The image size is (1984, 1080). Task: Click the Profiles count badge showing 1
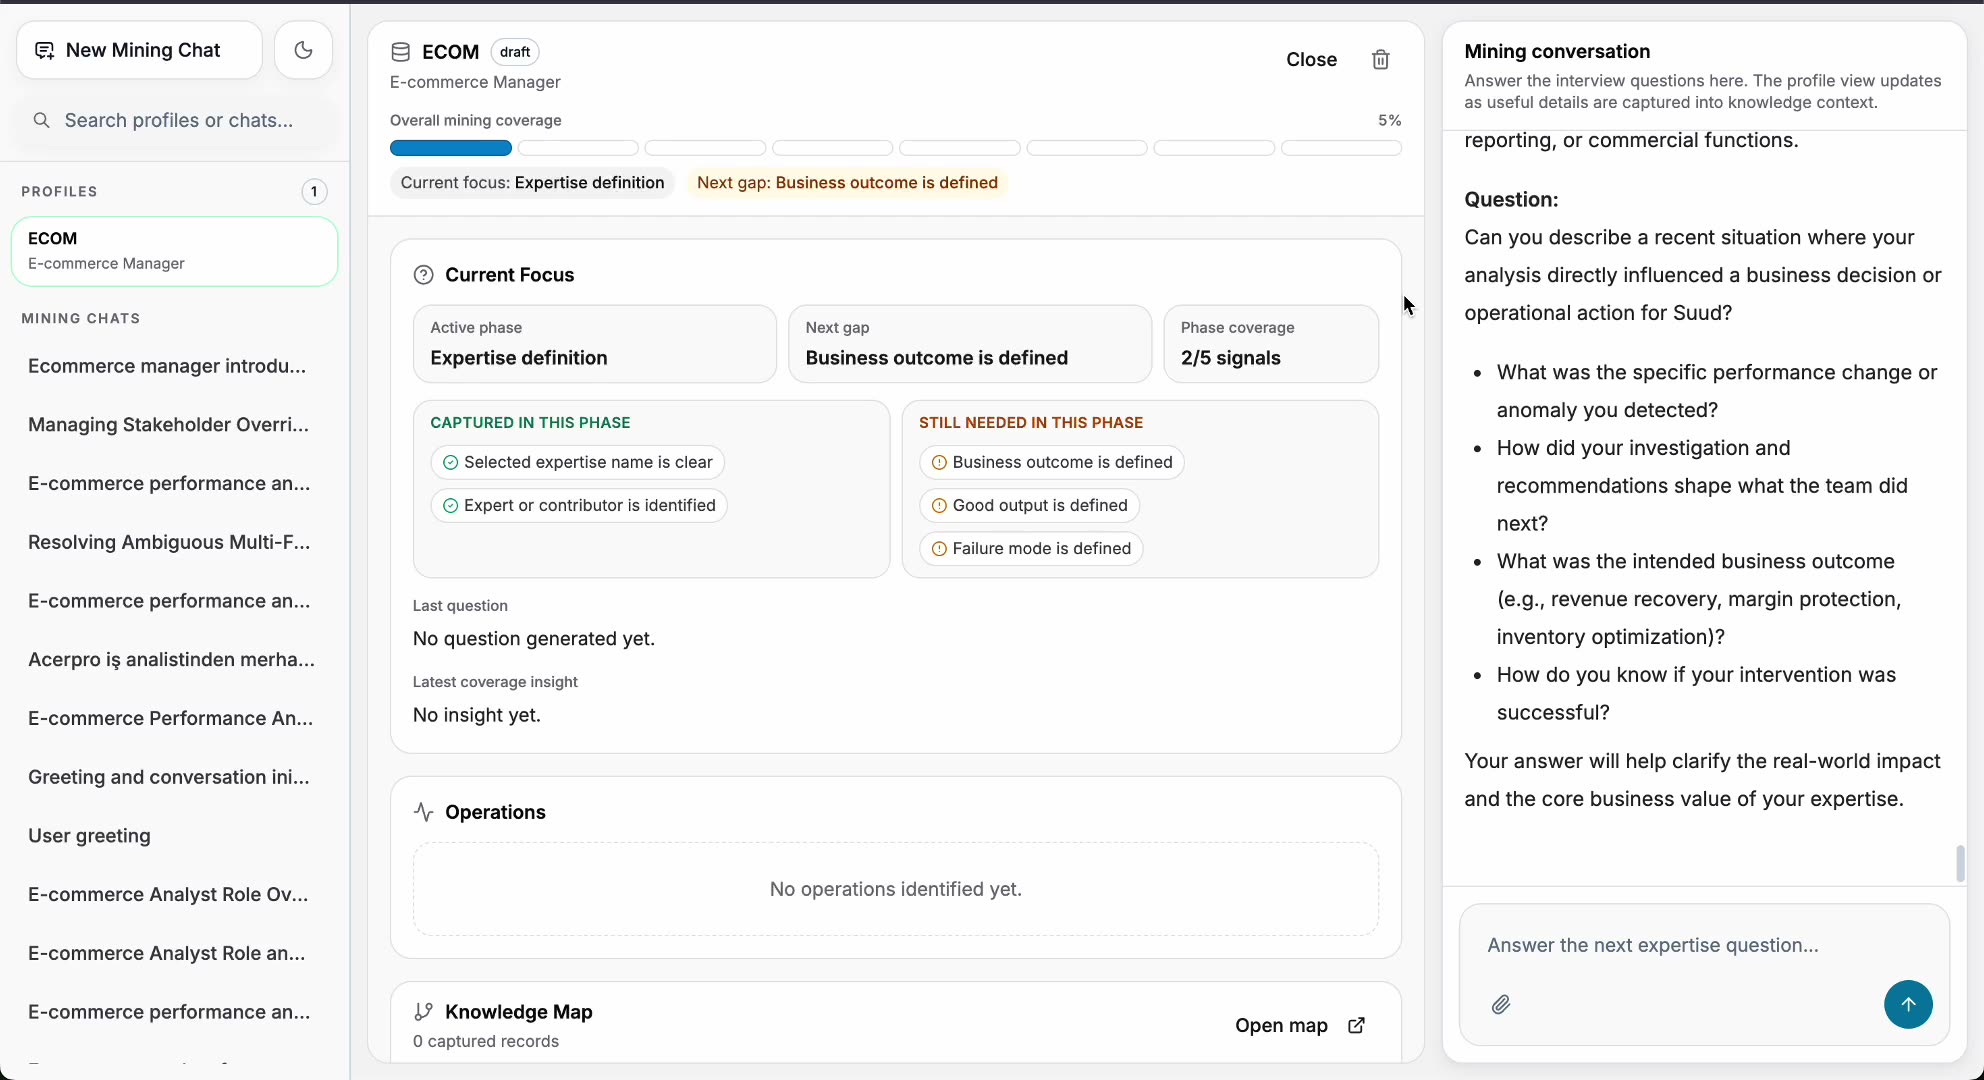point(314,192)
